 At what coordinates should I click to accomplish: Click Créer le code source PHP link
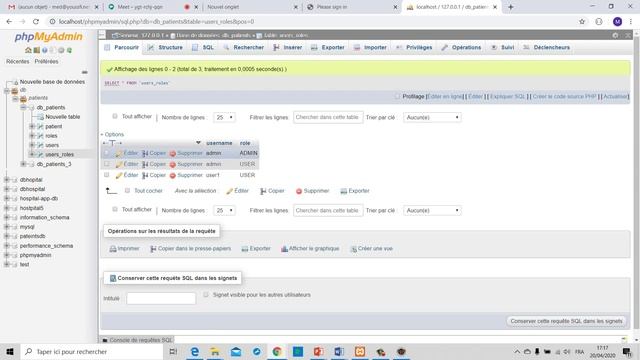pos(564,97)
